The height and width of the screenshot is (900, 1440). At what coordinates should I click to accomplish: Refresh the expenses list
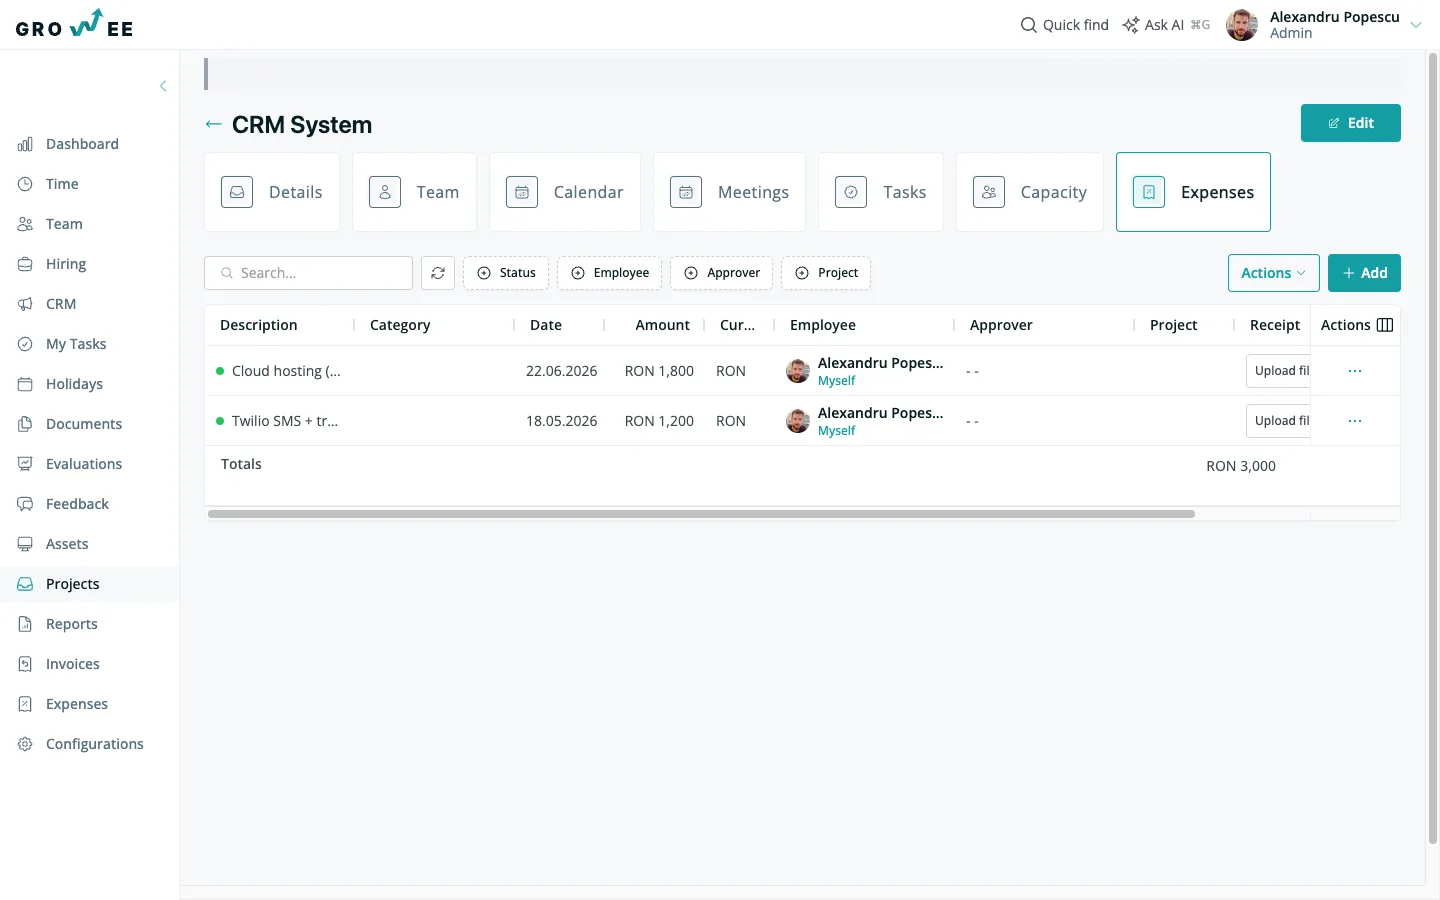point(438,273)
